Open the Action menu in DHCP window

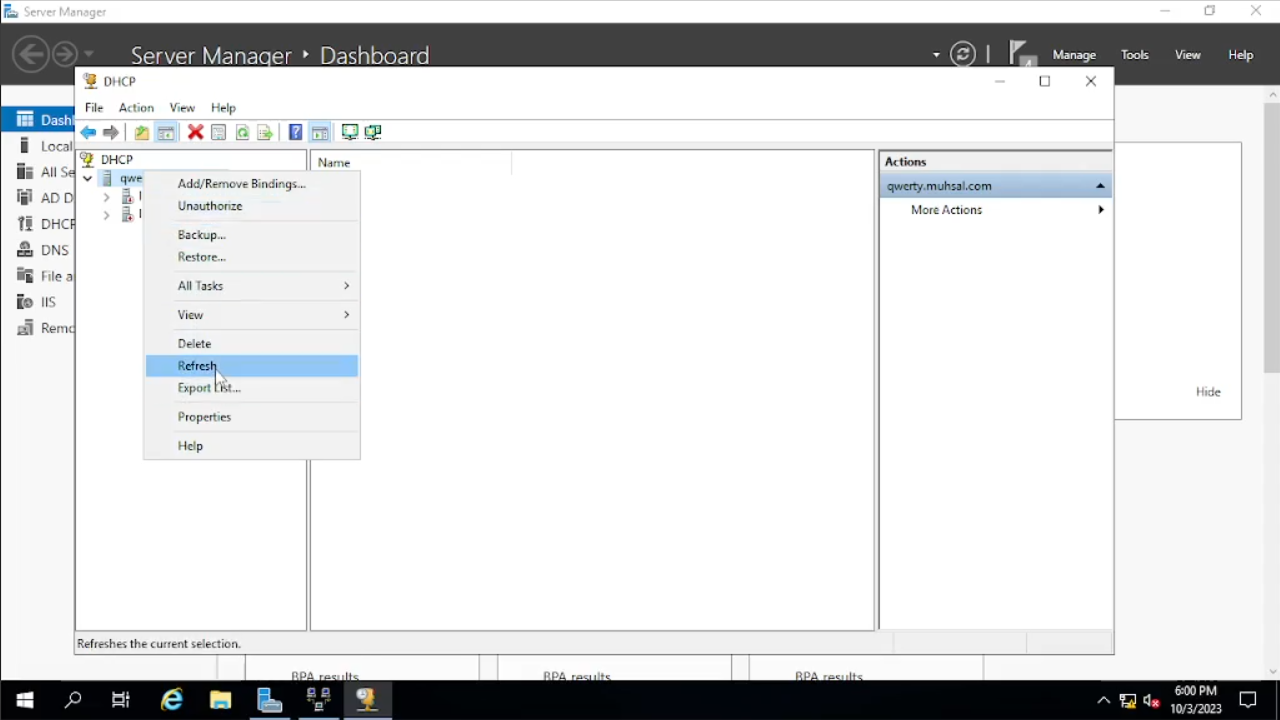tap(136, 107)
